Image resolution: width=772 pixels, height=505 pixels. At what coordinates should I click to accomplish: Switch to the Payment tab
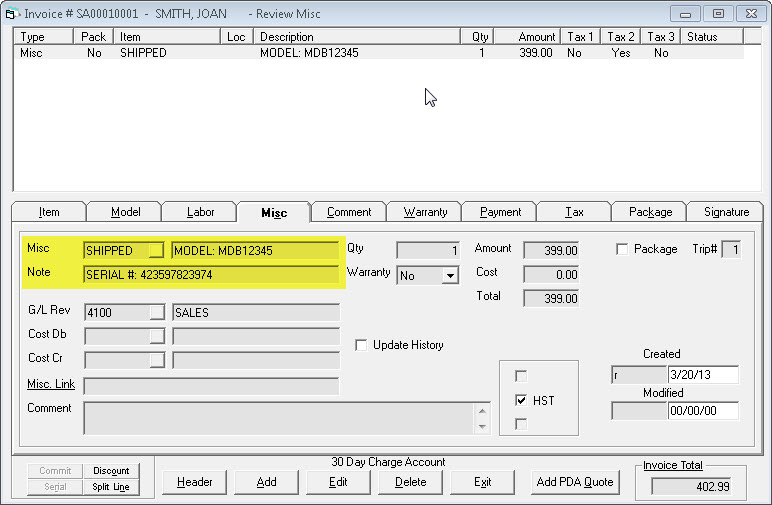click(500, 212)
